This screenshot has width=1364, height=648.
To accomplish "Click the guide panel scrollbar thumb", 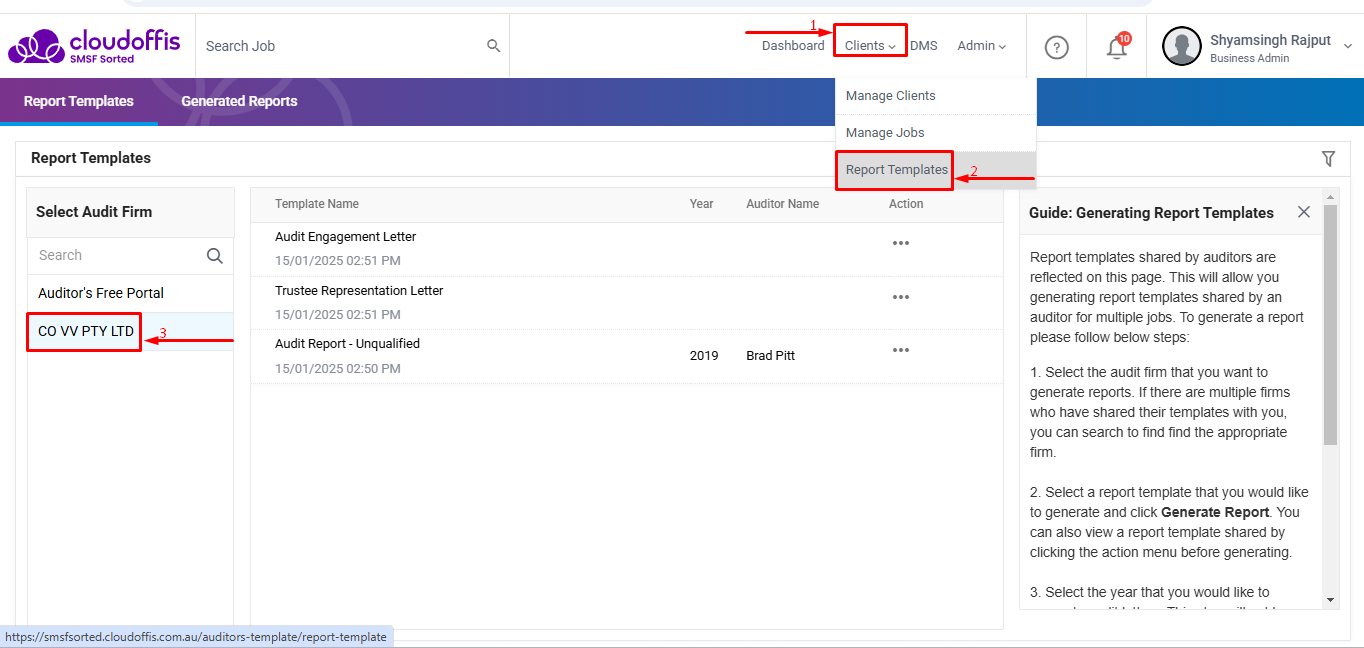I will (x=1330, y=325).
